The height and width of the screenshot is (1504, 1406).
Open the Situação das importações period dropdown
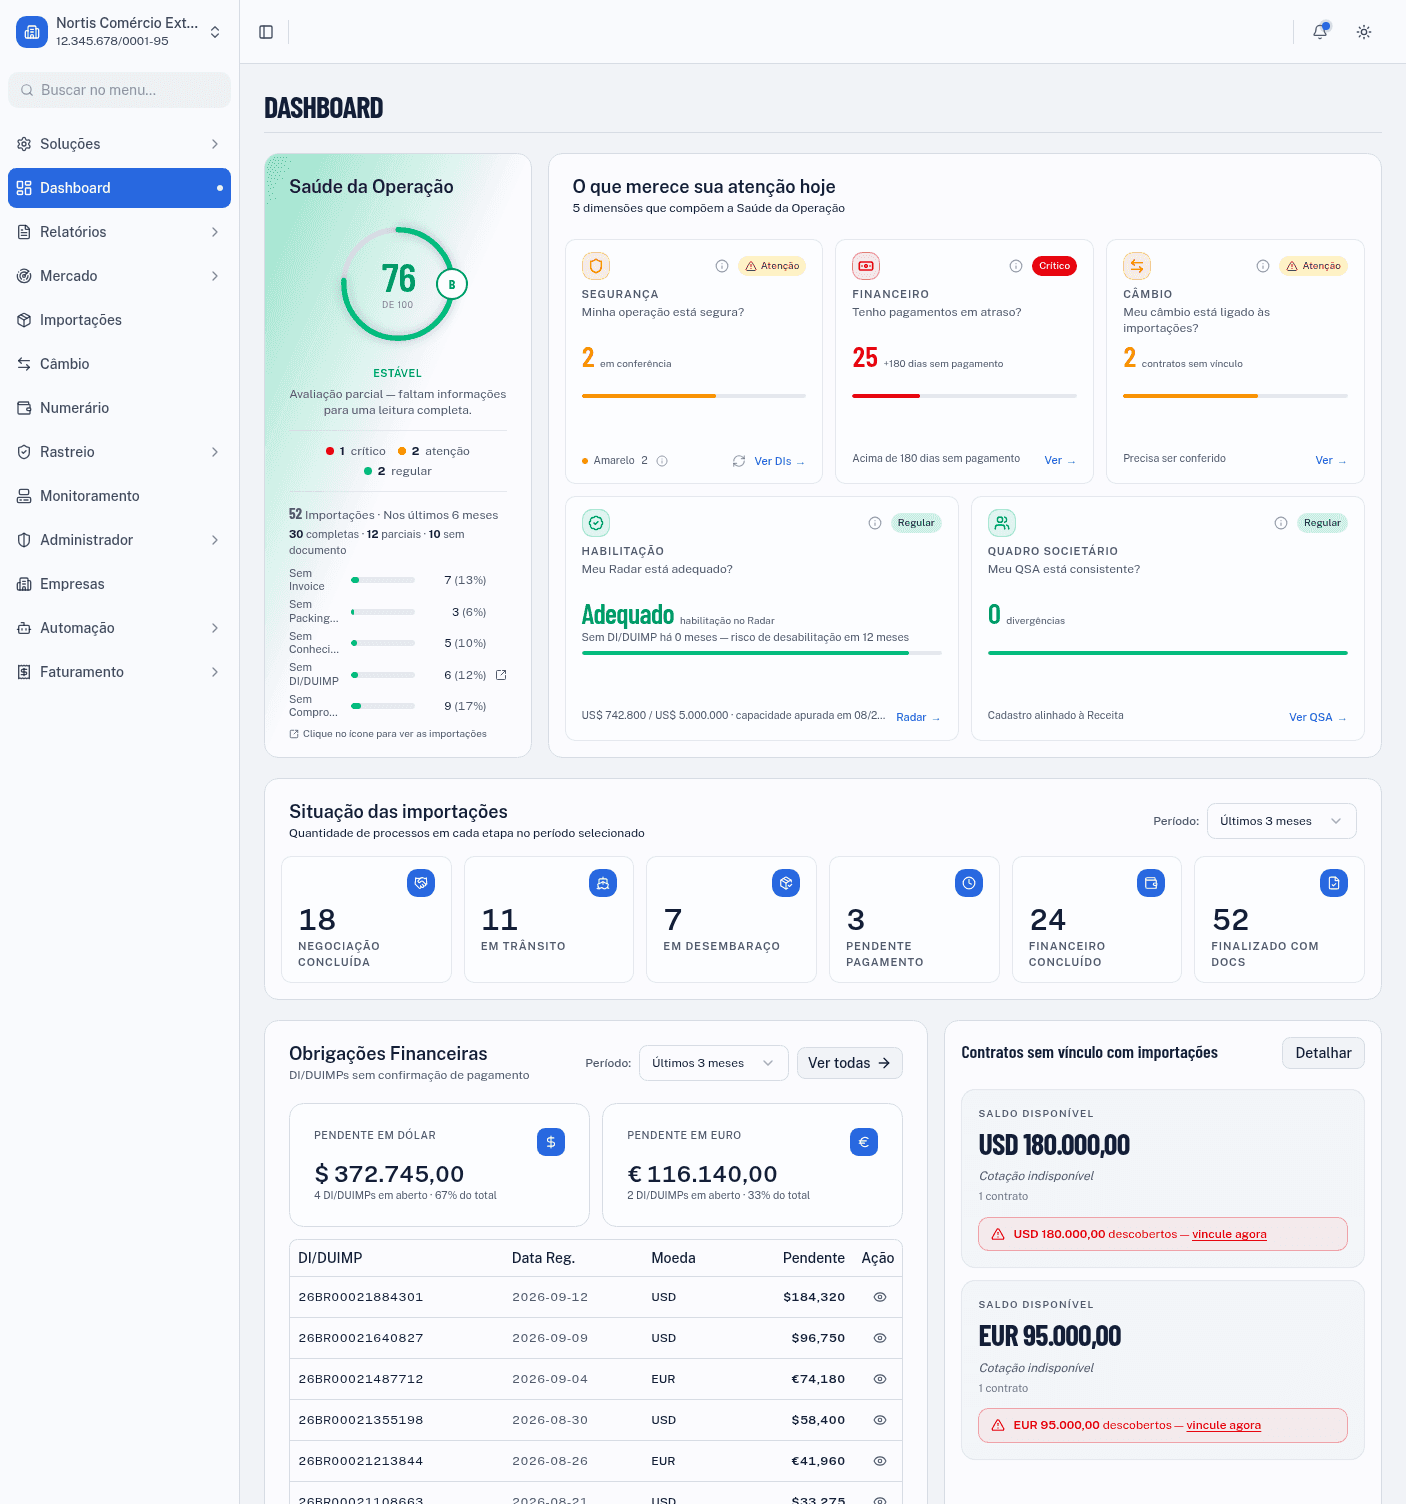1281,821
